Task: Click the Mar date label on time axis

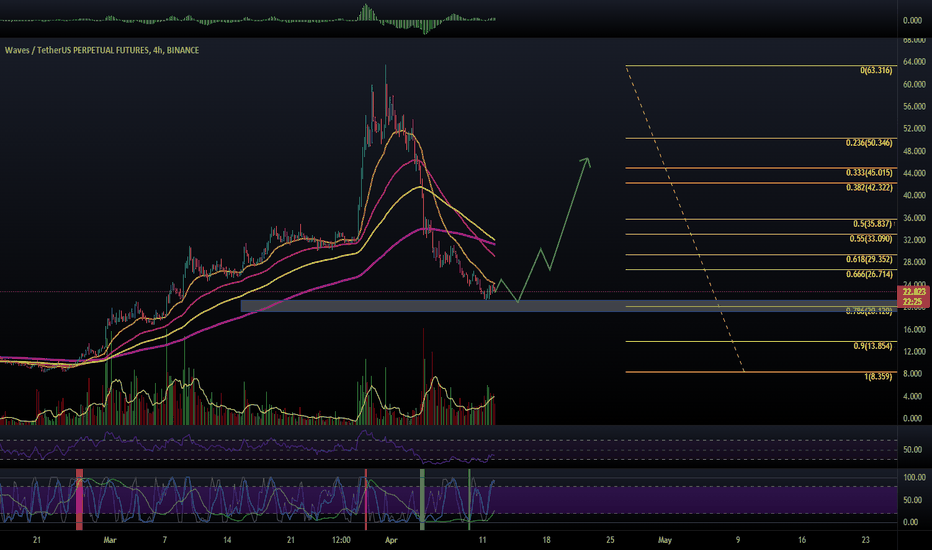Action: pos(110,540)
